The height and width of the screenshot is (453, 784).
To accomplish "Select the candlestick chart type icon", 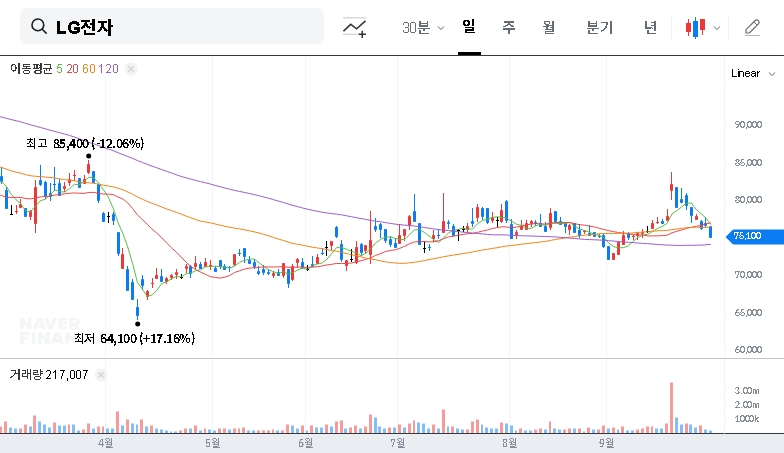I will pyautogui.click(x=696, y=28).
